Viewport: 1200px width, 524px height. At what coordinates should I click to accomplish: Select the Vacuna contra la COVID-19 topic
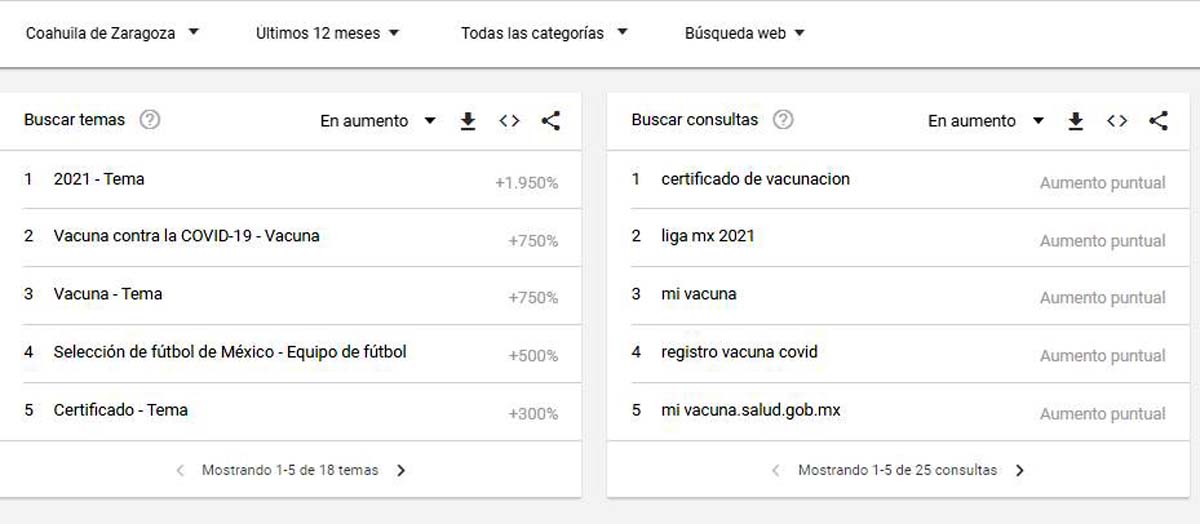click(x=186, y=237)
